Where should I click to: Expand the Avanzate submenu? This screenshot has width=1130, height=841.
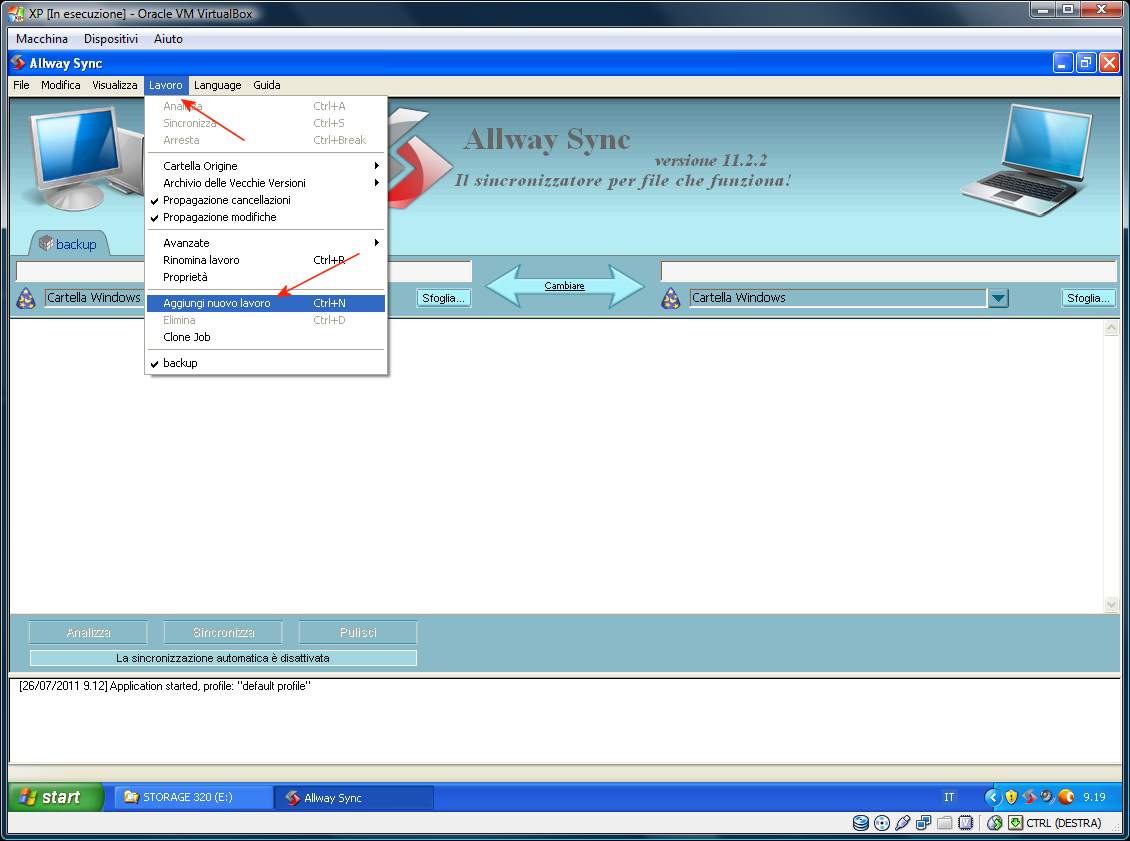(266, 243)
